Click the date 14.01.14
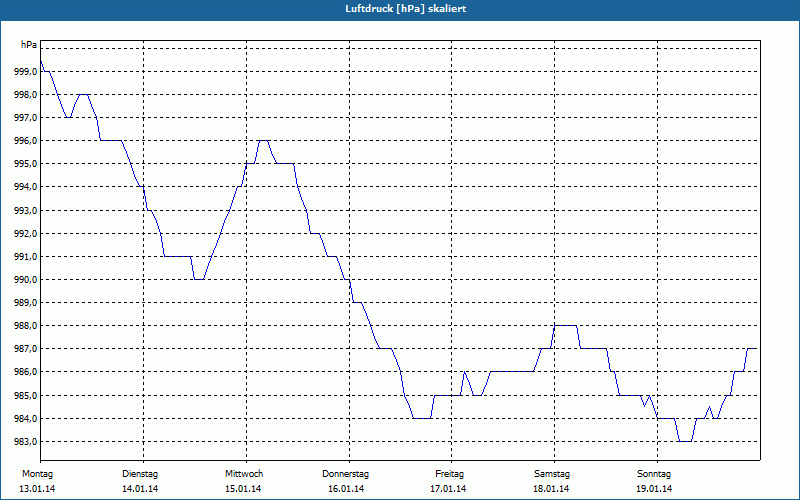This screenshot has height=500, width=800. pos(140,489)
